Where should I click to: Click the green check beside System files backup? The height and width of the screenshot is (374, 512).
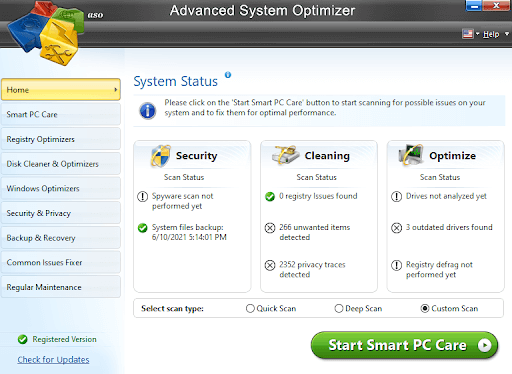coord(142,228)
